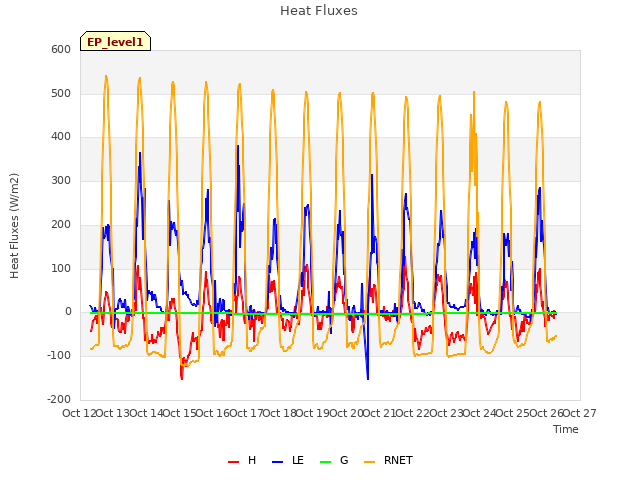Toggle the G series legend entry

click(x=334, y=460)
